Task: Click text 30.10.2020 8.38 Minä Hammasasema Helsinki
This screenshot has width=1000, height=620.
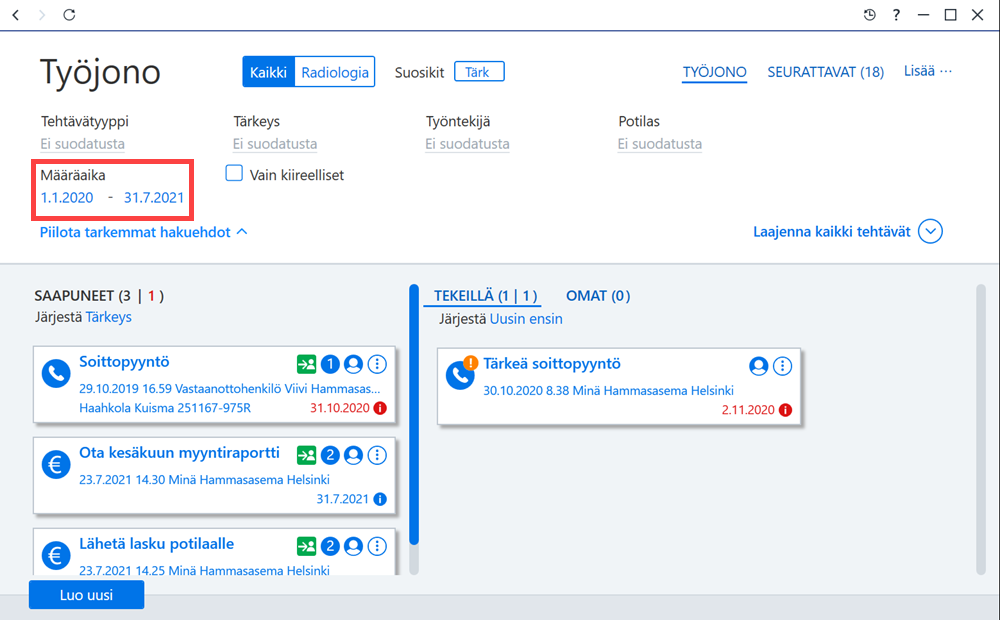Action: (x=608, y=390)
